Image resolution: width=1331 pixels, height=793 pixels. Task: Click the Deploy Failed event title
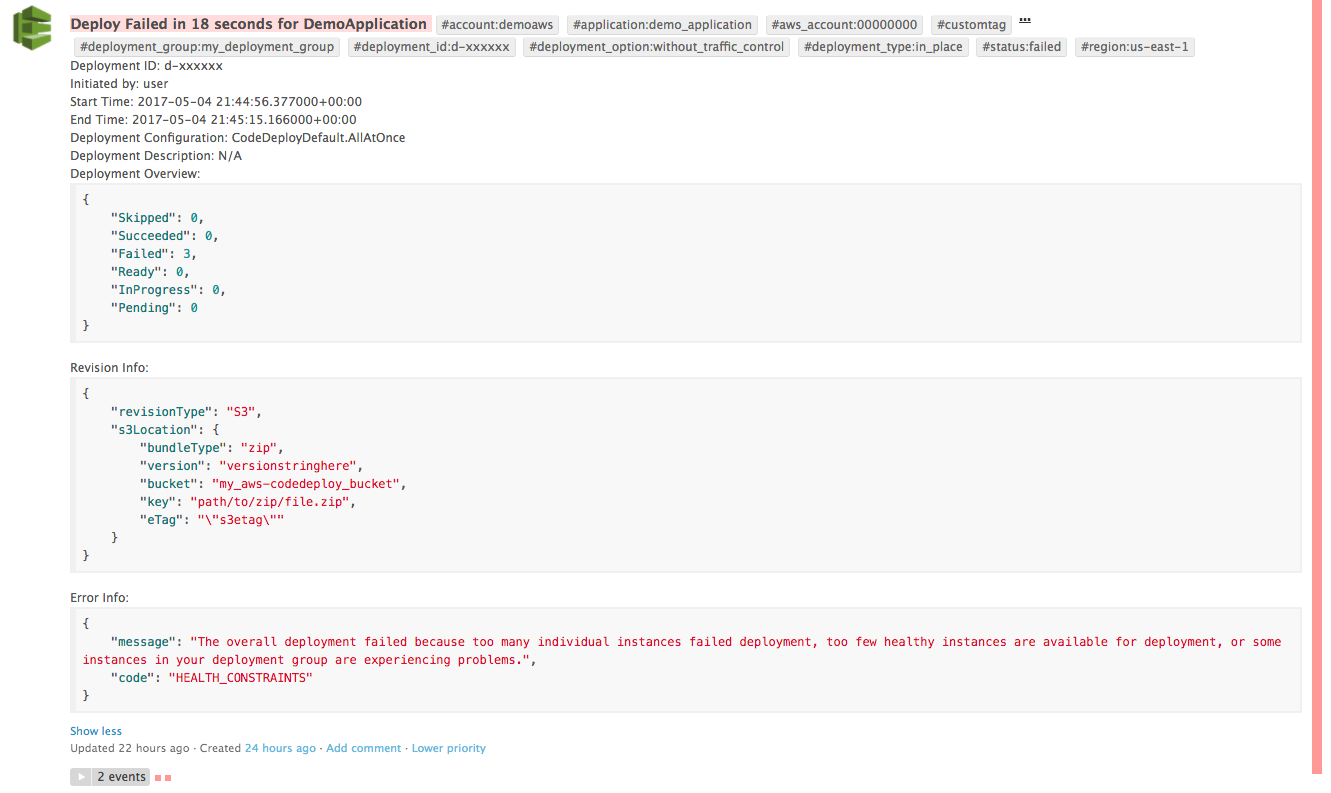coord(250,23)
